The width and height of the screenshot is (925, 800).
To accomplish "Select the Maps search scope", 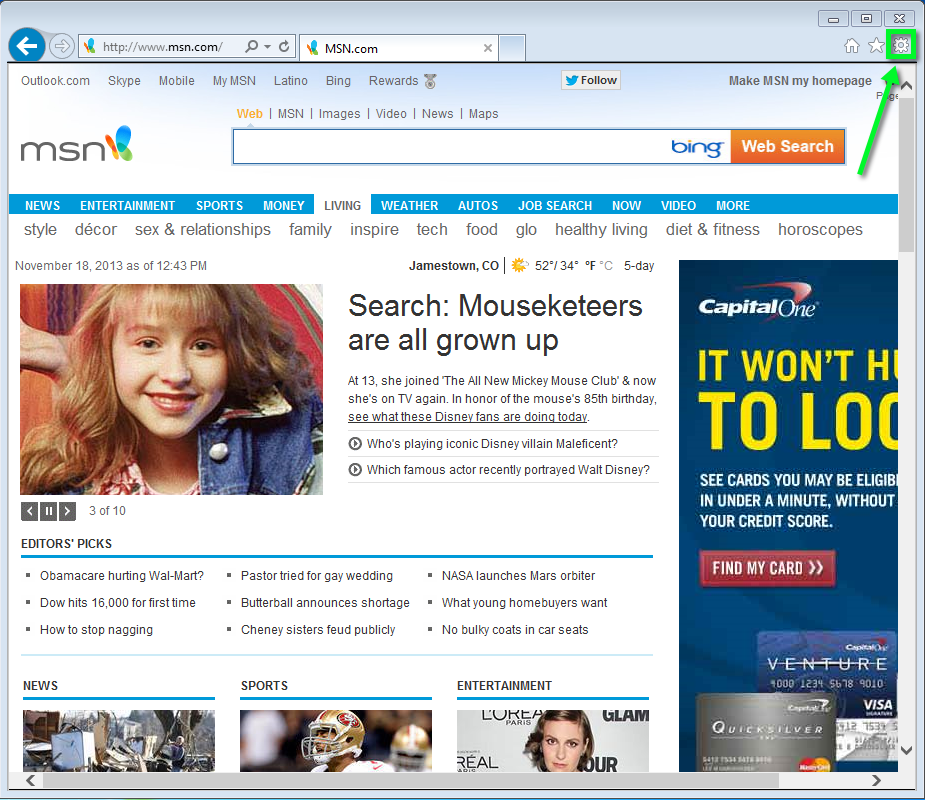I will click(x=483, y=114).
